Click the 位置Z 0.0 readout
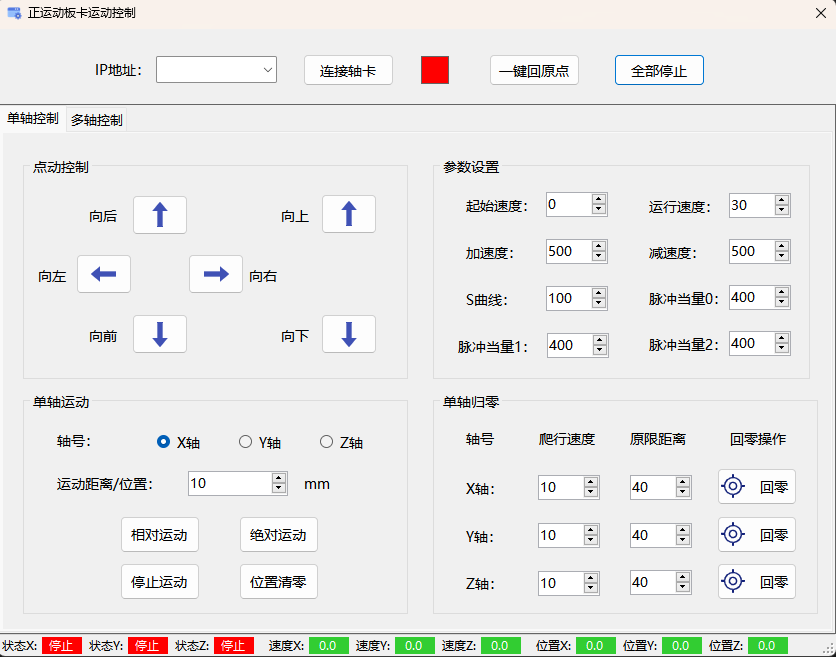Image resolution: width=836 pixels, height=657 pixels. point(768,646)
